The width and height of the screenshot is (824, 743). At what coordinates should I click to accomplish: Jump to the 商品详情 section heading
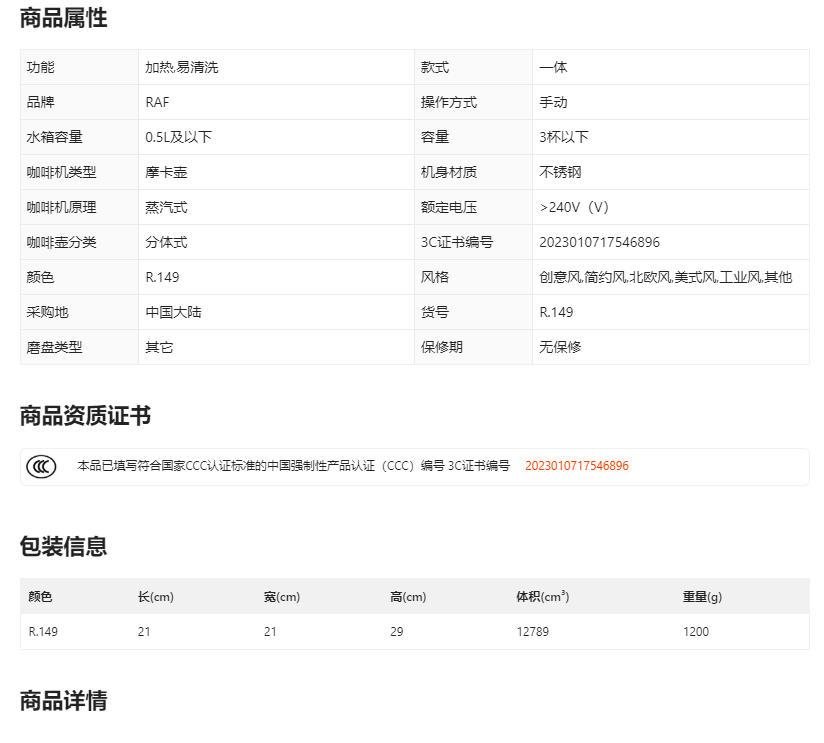63,700
